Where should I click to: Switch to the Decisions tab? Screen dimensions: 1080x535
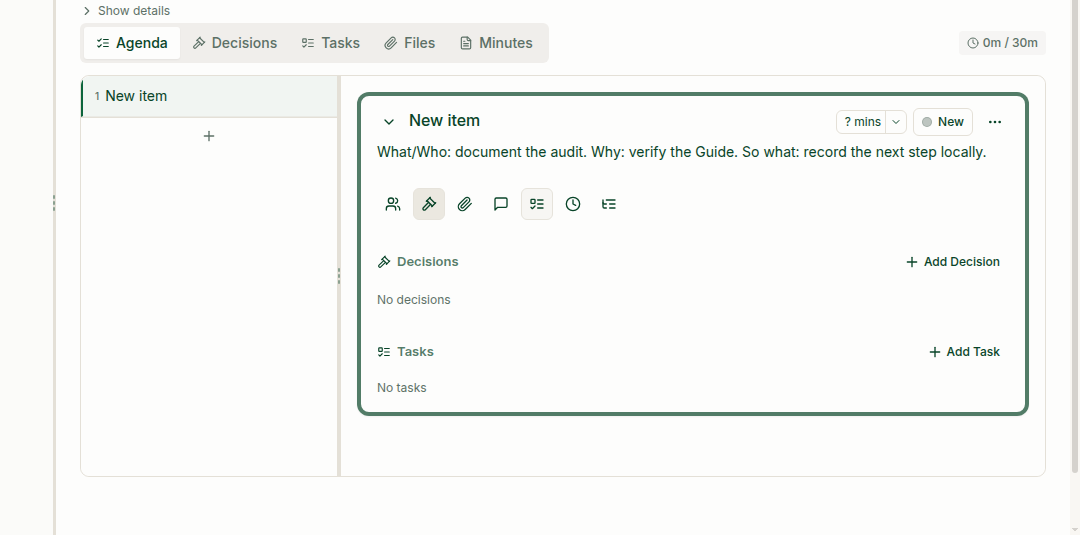(x=235, y=43)
